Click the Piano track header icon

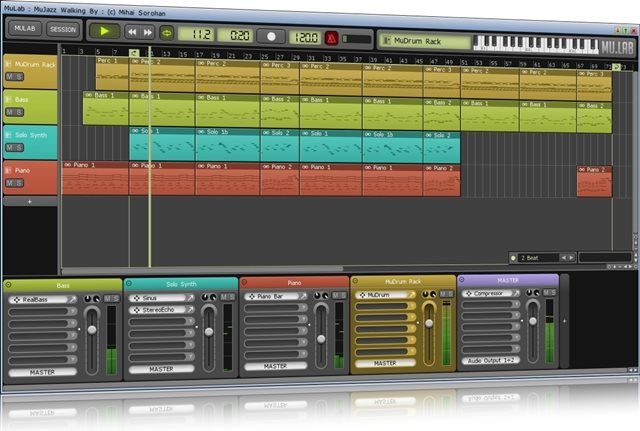(x=8, y=170)
